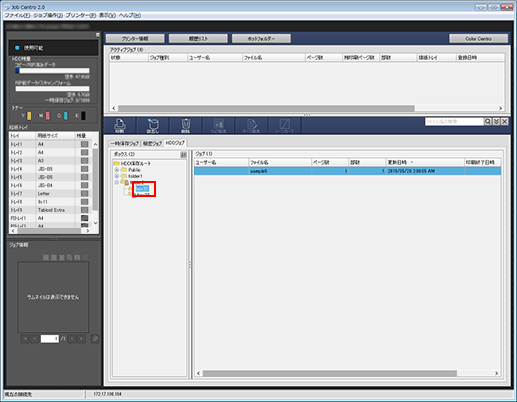This screenshot has width=517, height=402.
Task: Switch to the 一時保存ジョブ tab
Action: click(x=125, y=143)
